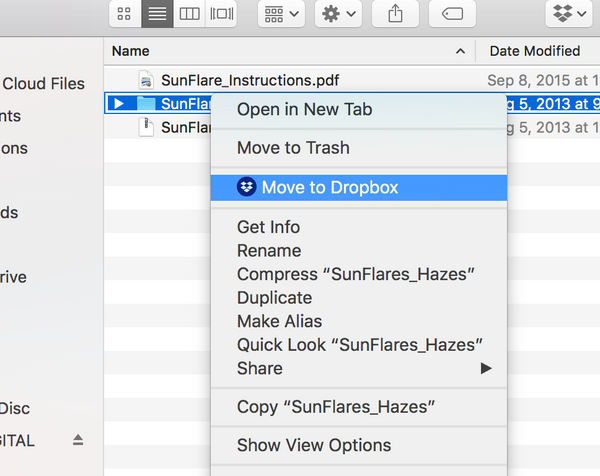Switch to column view in toolbar
Image resolution: width=600 pixels, height=476 pixels.
pyautogui.click(x=189, y=14)
